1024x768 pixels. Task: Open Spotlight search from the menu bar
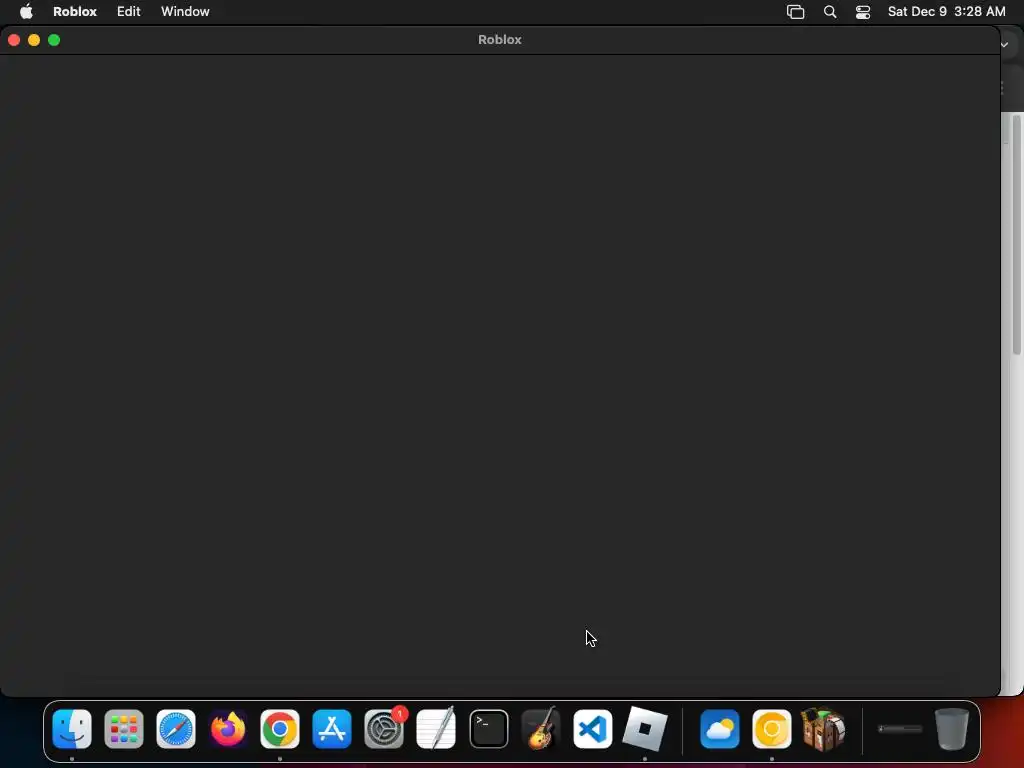830,12
